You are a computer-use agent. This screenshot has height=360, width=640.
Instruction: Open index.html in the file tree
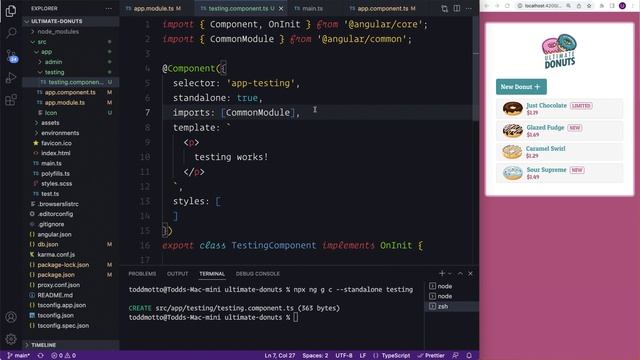click(71, 153)
